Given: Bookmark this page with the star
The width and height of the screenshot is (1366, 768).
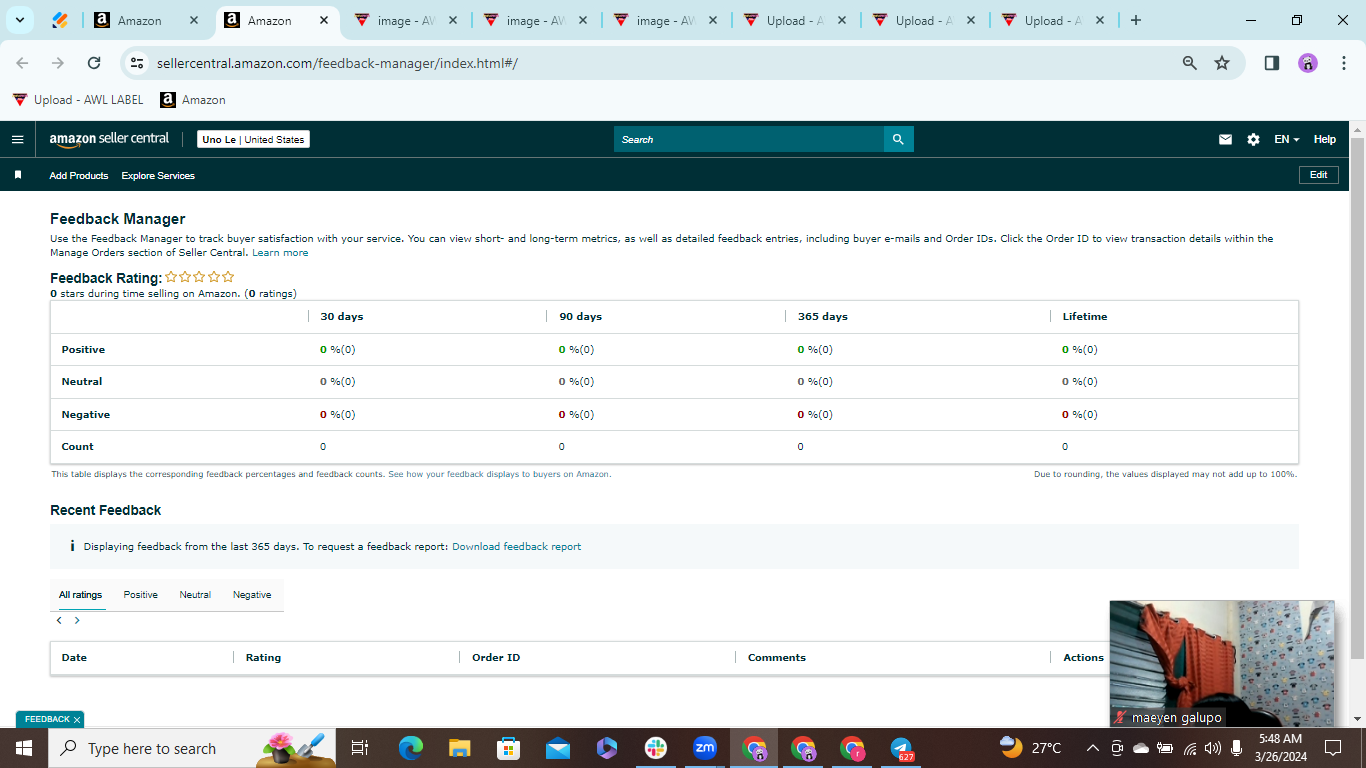Looking at the screenshot, I should click(x=1222, y=63).
